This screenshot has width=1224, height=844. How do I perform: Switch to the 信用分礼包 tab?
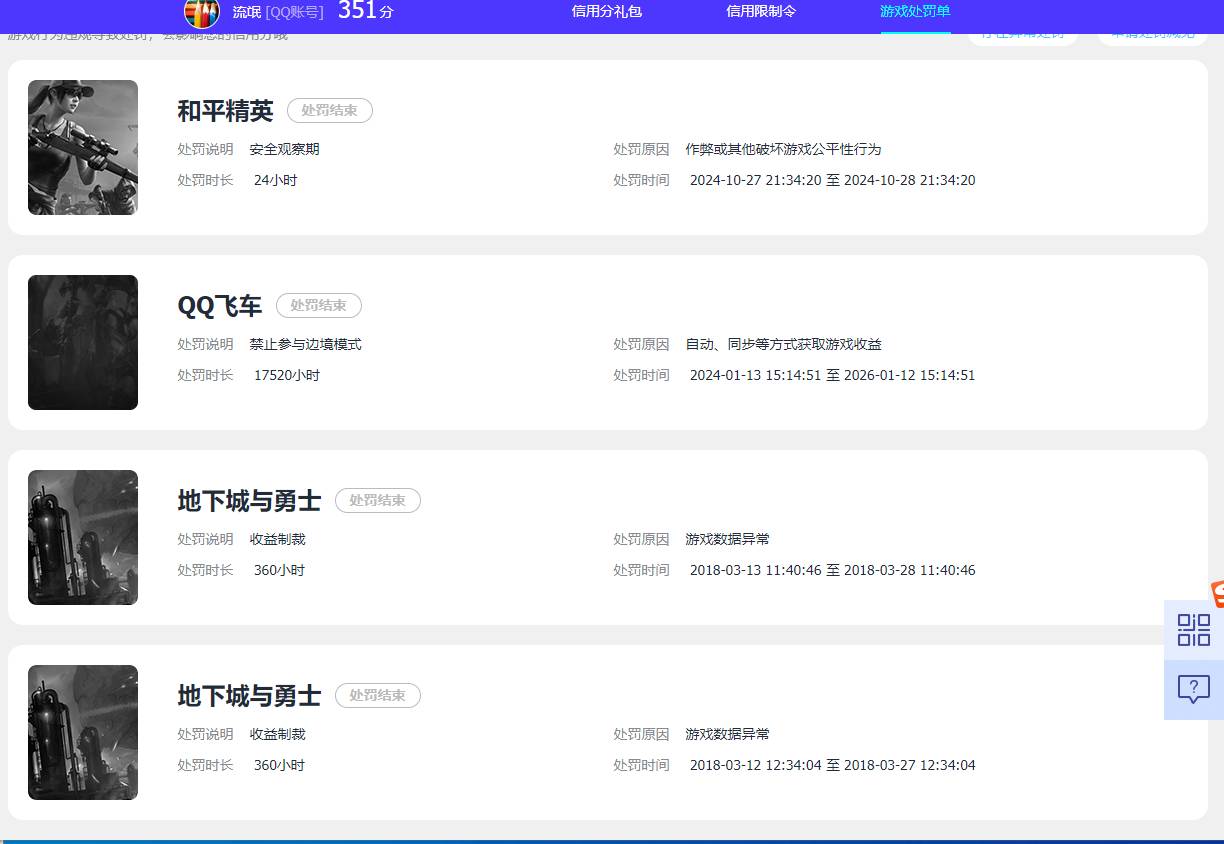pos(606,12)
